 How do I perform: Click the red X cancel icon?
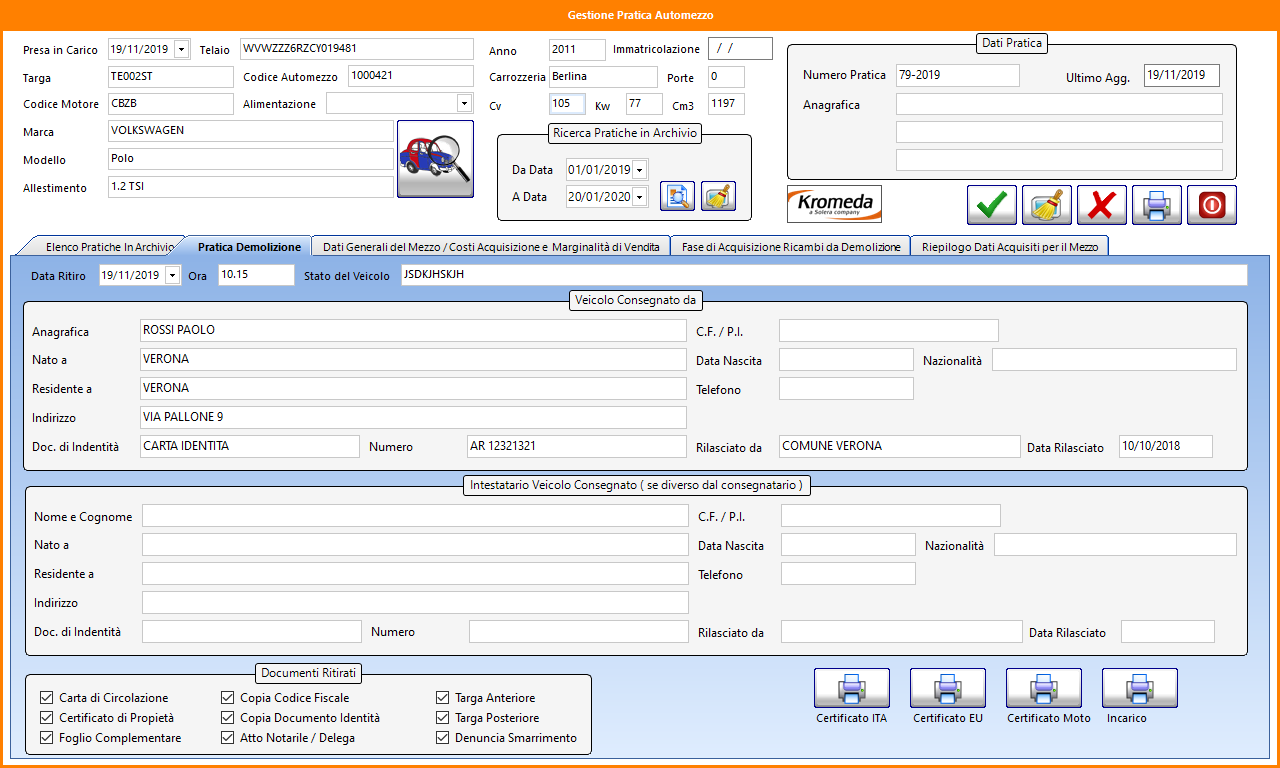1102,205
